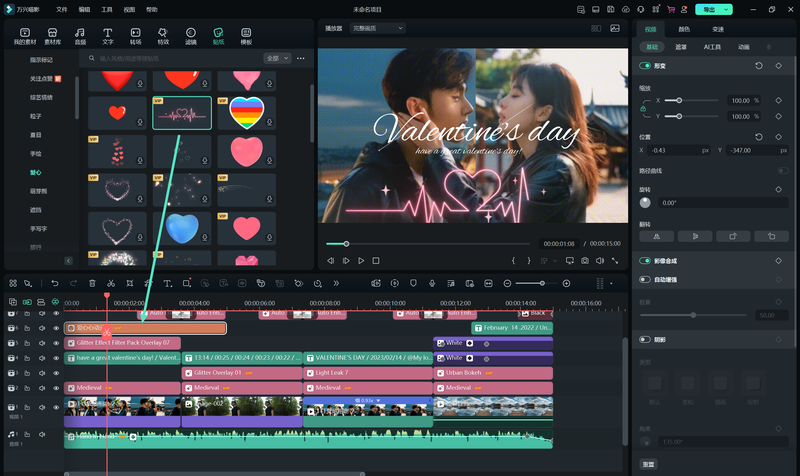Click the undo arrow in timeline toolbar

pyautogui.click(x=54, y=284)
